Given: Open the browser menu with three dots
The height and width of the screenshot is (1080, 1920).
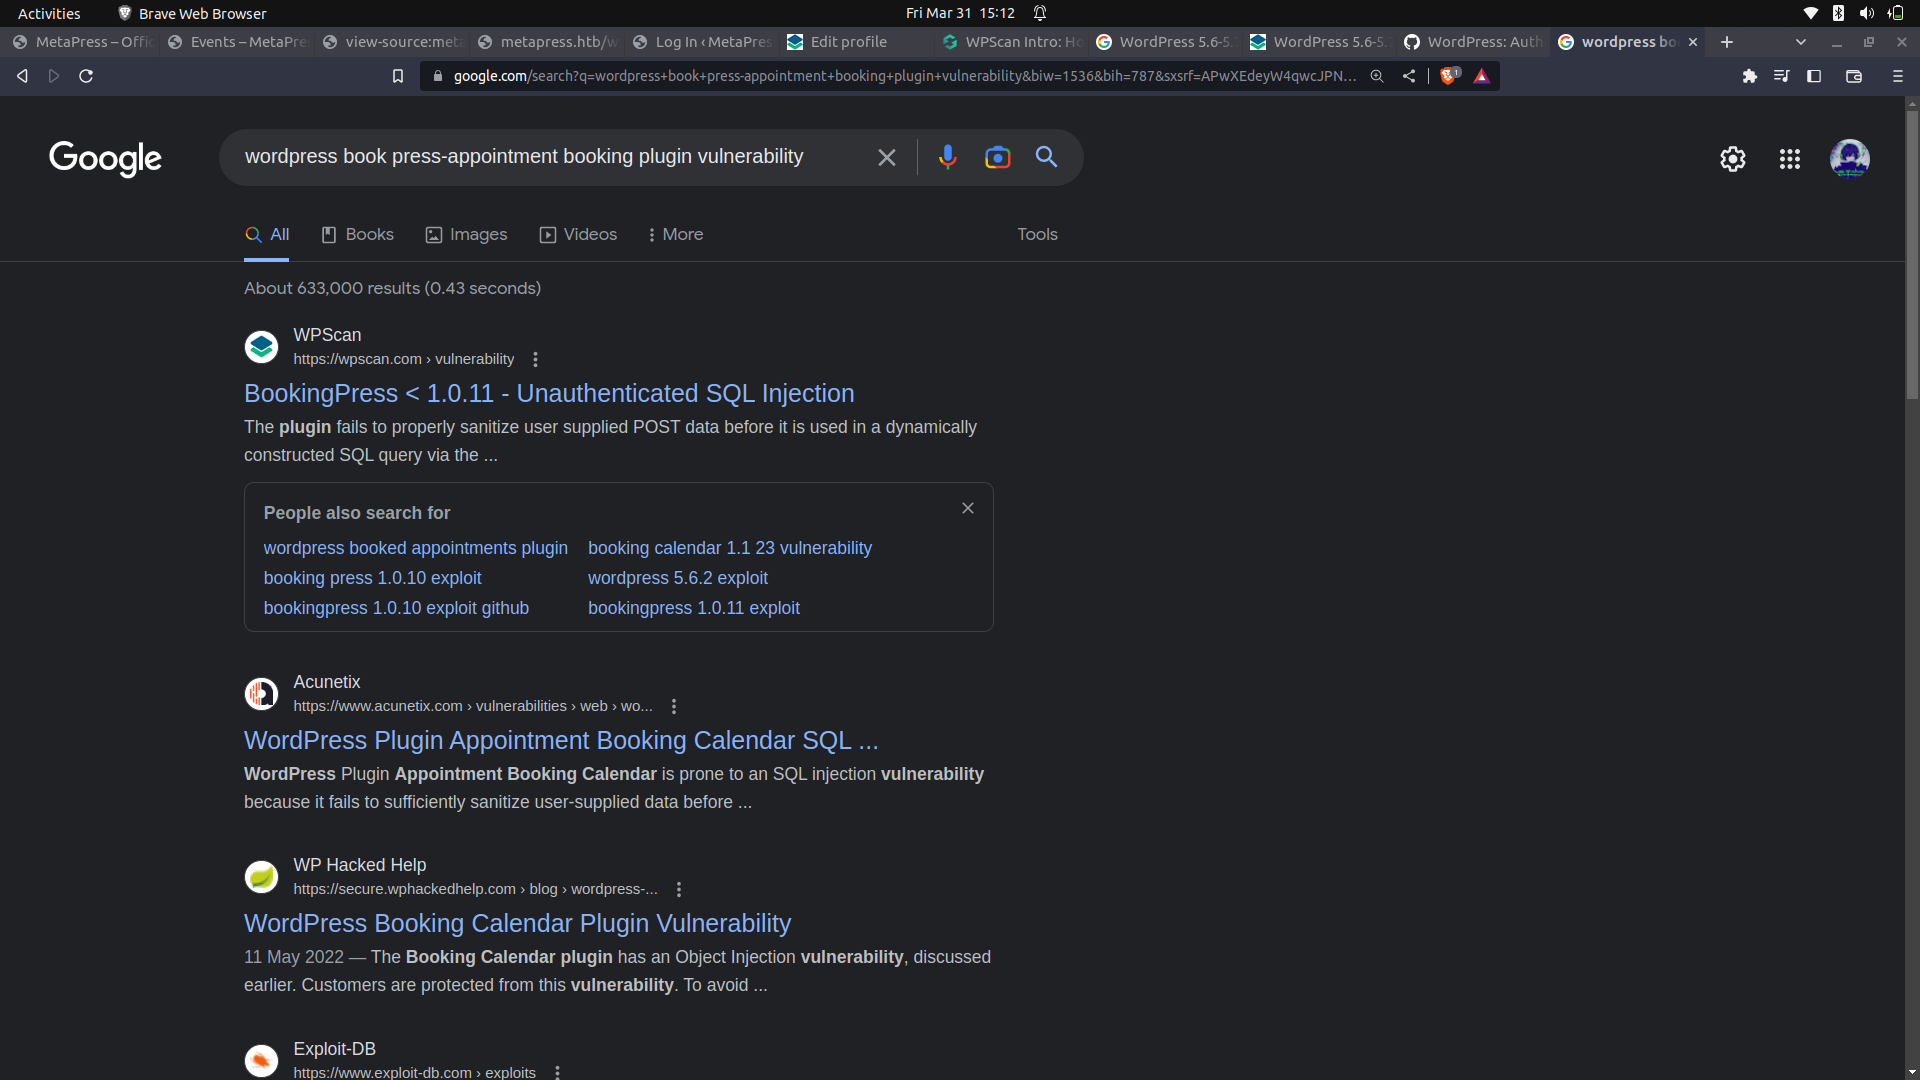Looking at the screenshot, I should click(x=1896, y=75).
